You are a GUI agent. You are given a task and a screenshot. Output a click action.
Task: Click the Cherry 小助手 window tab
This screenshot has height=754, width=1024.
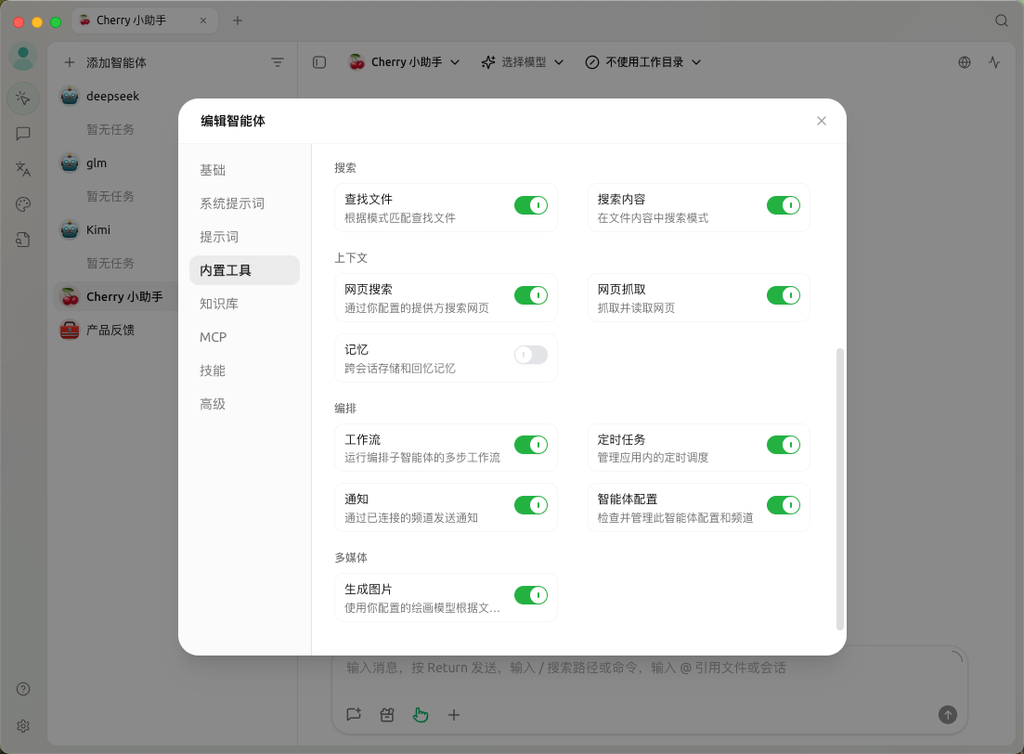(x=144, y=21)
